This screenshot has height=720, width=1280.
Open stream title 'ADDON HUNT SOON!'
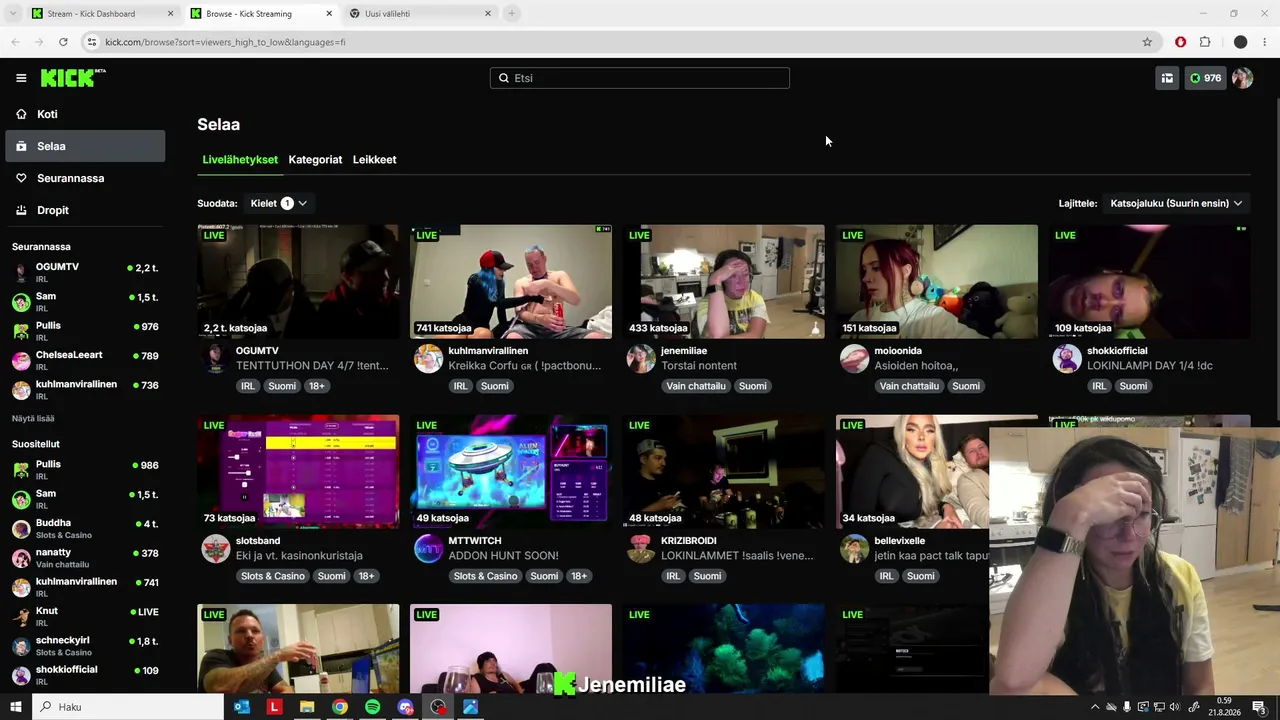pyautogui.click(x=503, y=556)
